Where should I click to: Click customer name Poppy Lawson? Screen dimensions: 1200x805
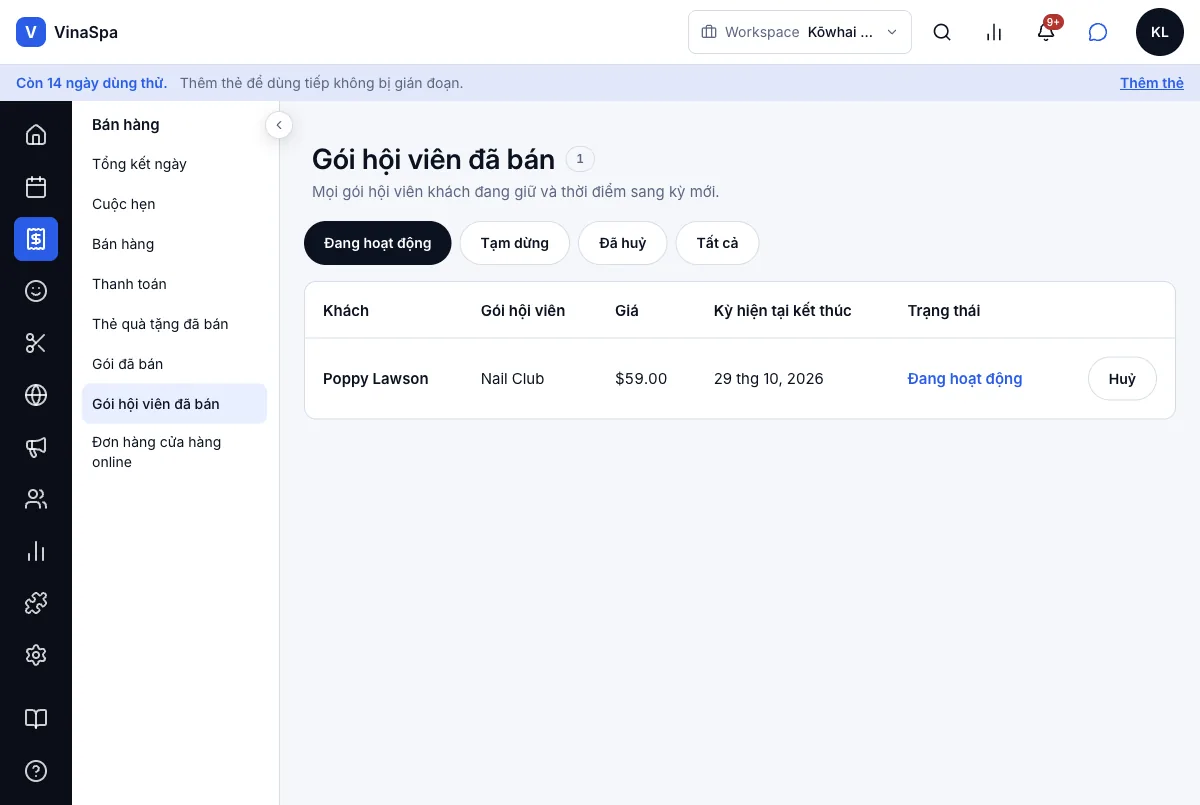376,379
